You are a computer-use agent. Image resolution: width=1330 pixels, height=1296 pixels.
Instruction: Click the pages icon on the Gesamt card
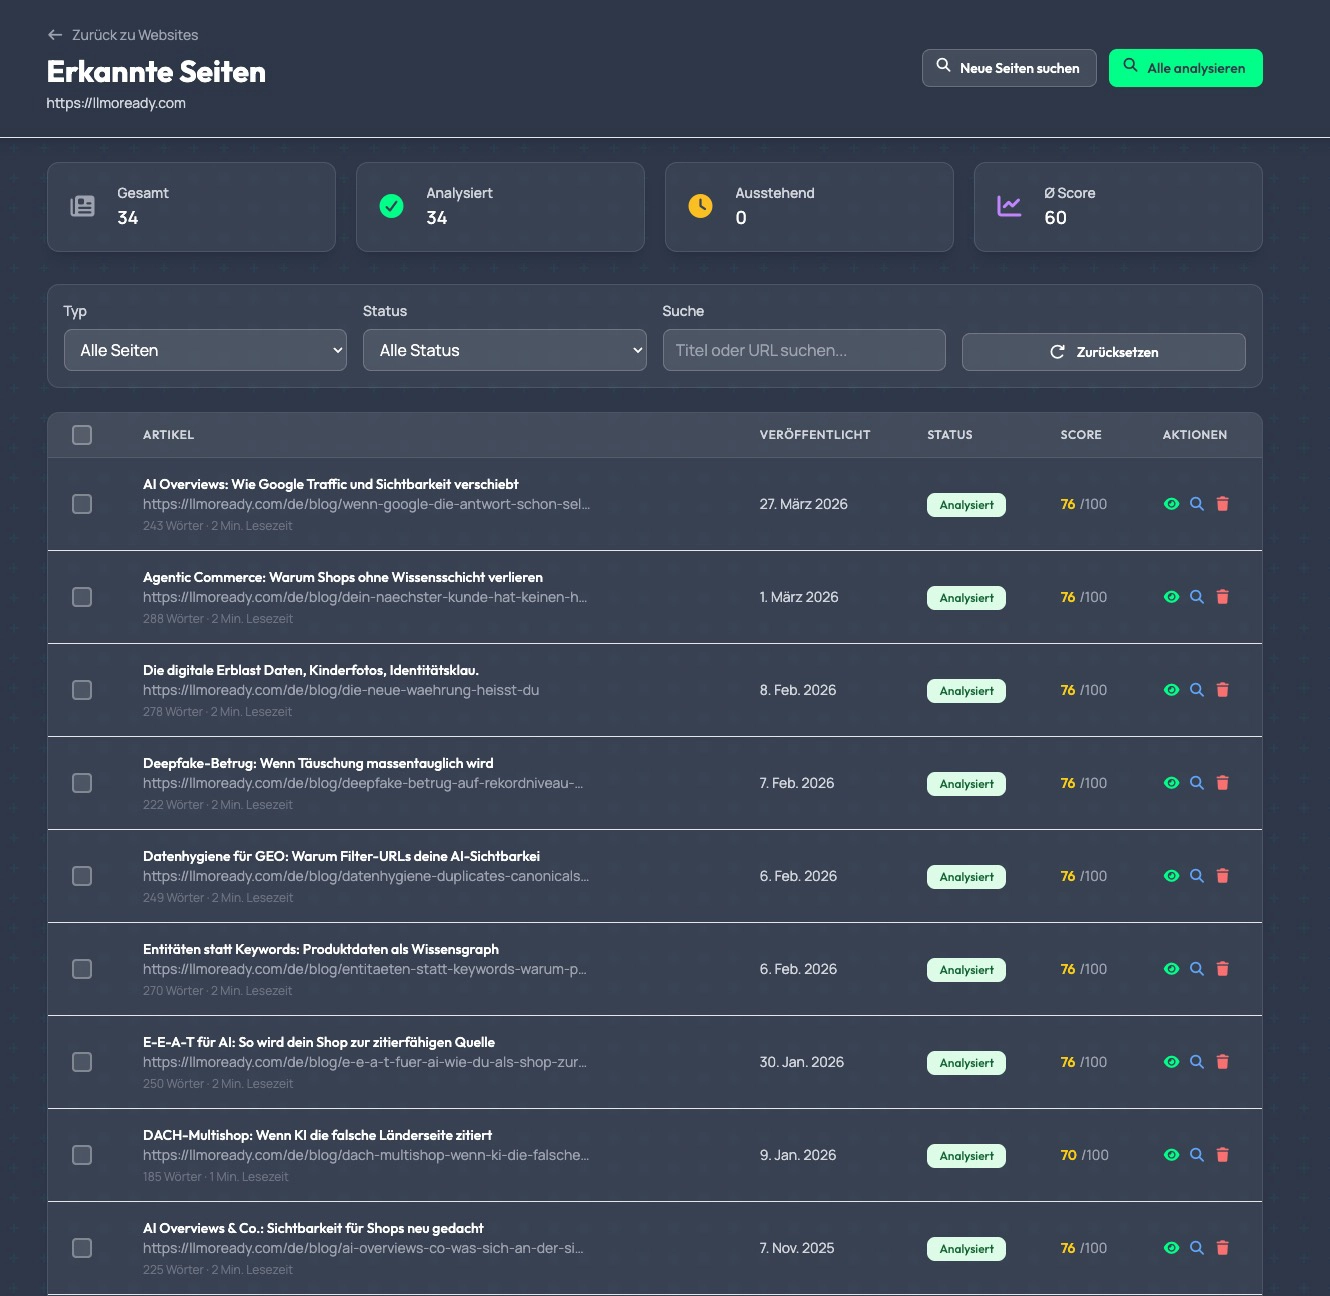point(82,207)
